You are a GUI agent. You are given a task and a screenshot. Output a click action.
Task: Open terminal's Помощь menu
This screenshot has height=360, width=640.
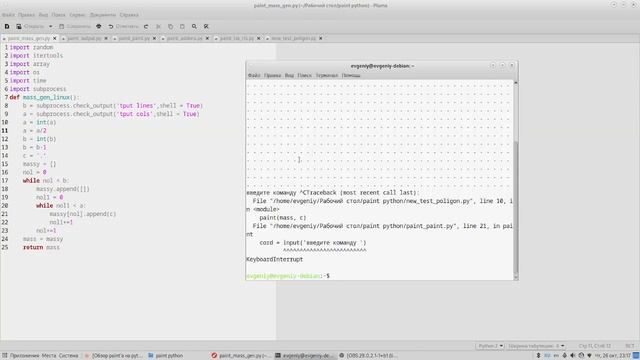[x=351, y=76]
